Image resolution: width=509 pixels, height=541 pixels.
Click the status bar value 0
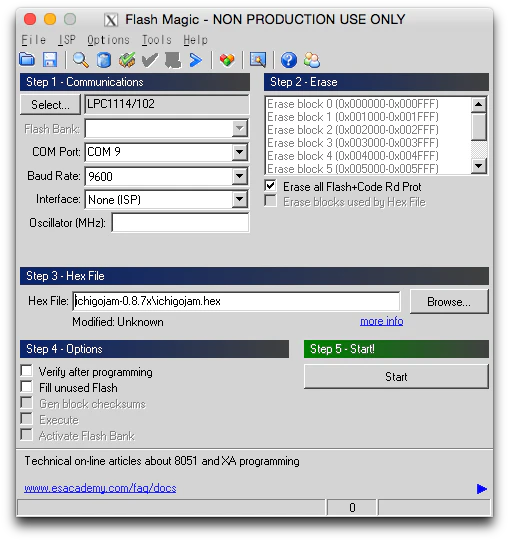pyautogui.click(x=352, y=508)
